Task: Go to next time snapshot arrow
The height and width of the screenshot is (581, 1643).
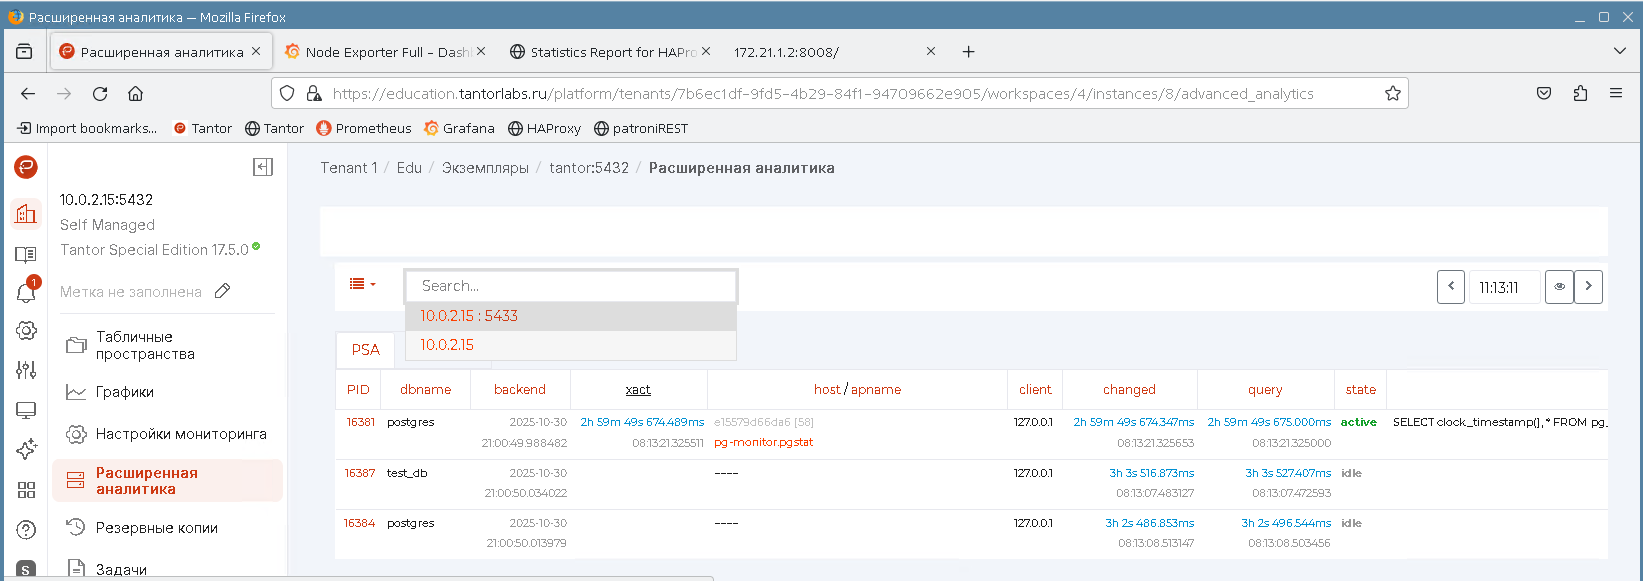Action: (1588, 287)
